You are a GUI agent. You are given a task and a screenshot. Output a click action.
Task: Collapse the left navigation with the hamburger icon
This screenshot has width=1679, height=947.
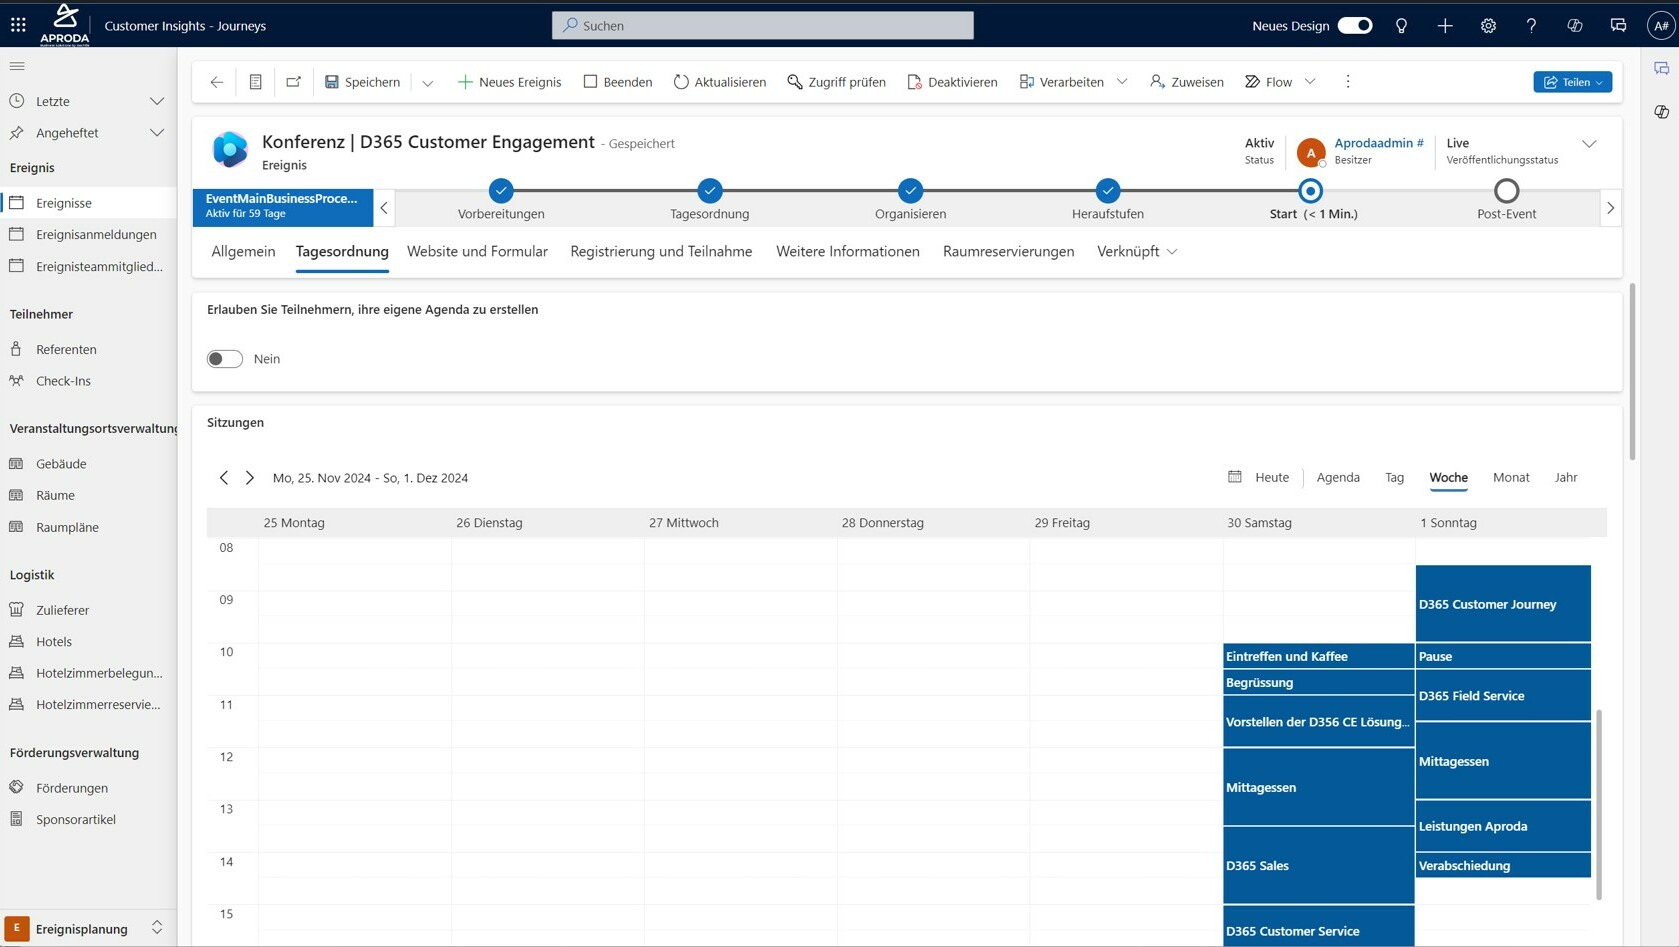click(x=16, y=66)
